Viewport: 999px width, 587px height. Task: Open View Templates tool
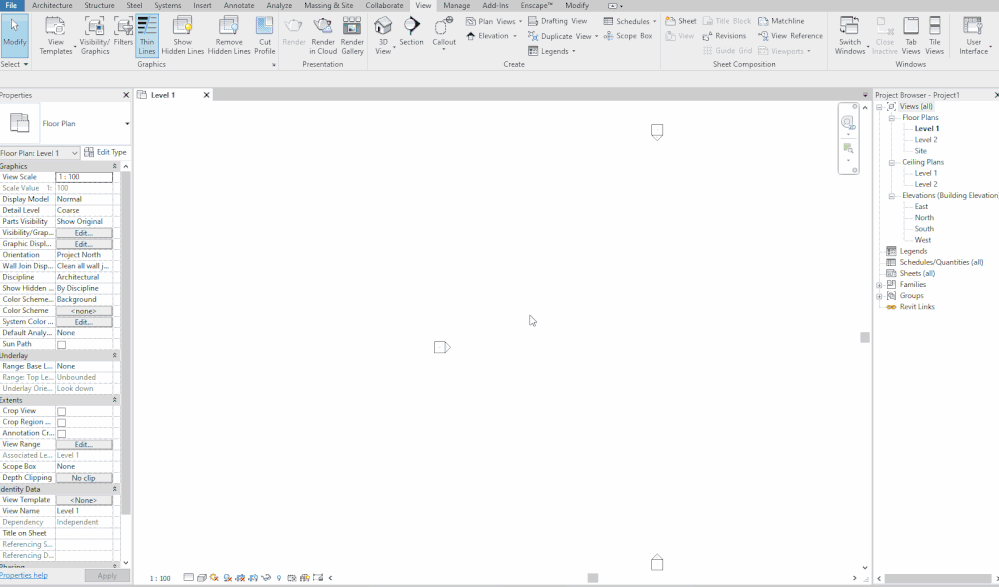coord(56,35)
